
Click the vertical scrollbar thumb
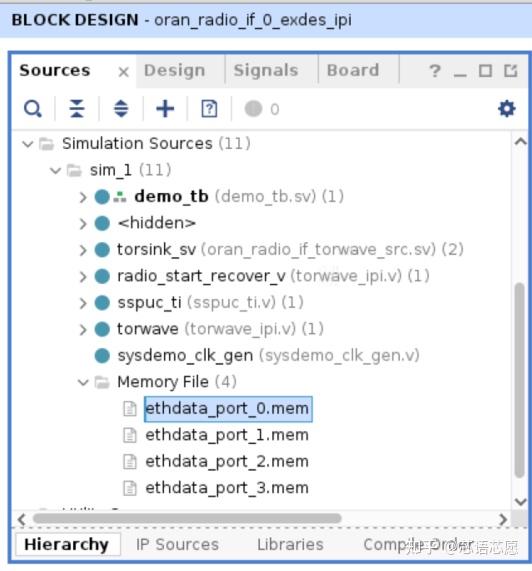[x=520, y=380]
